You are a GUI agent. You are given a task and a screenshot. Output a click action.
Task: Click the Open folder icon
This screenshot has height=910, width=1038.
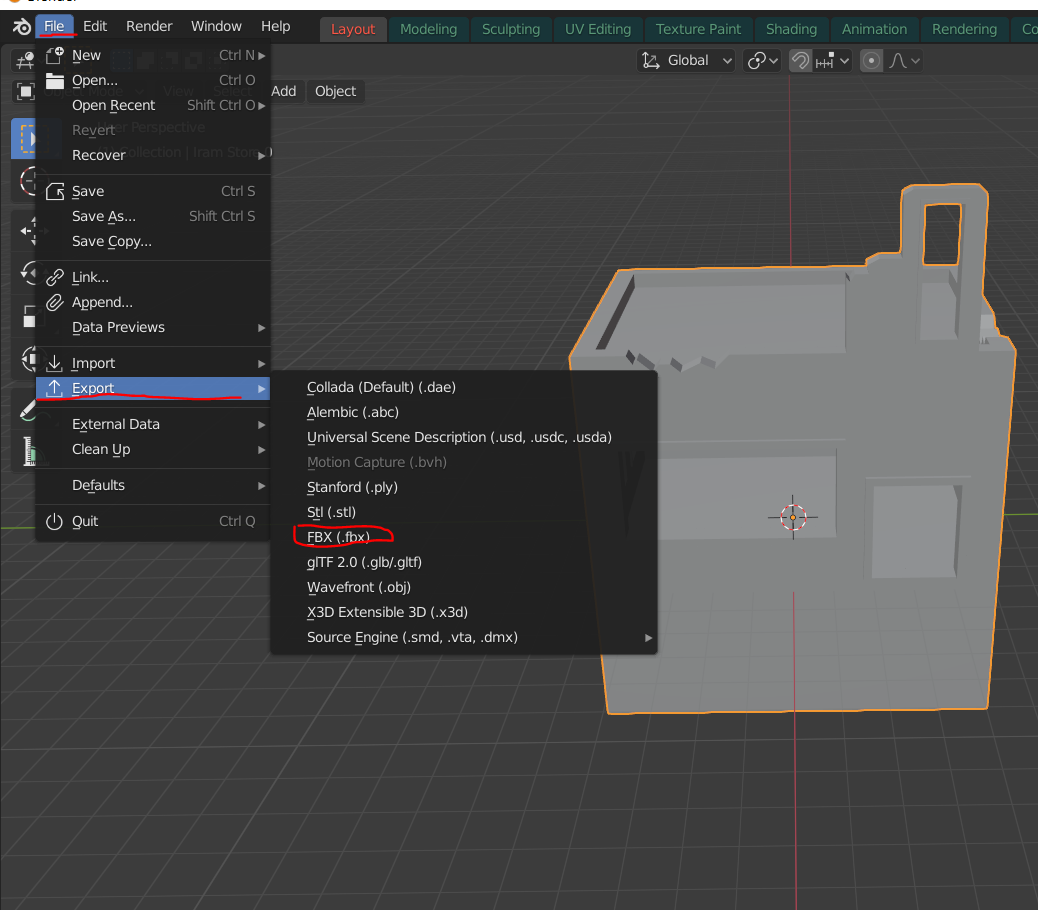point(54,80)
